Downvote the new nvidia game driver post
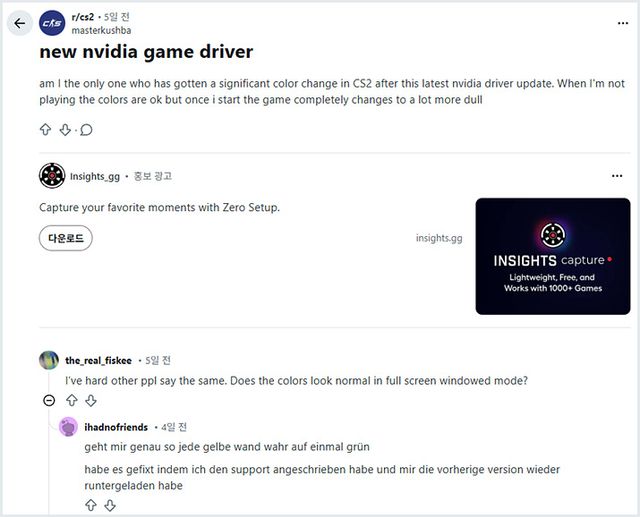 coord(65,130)
